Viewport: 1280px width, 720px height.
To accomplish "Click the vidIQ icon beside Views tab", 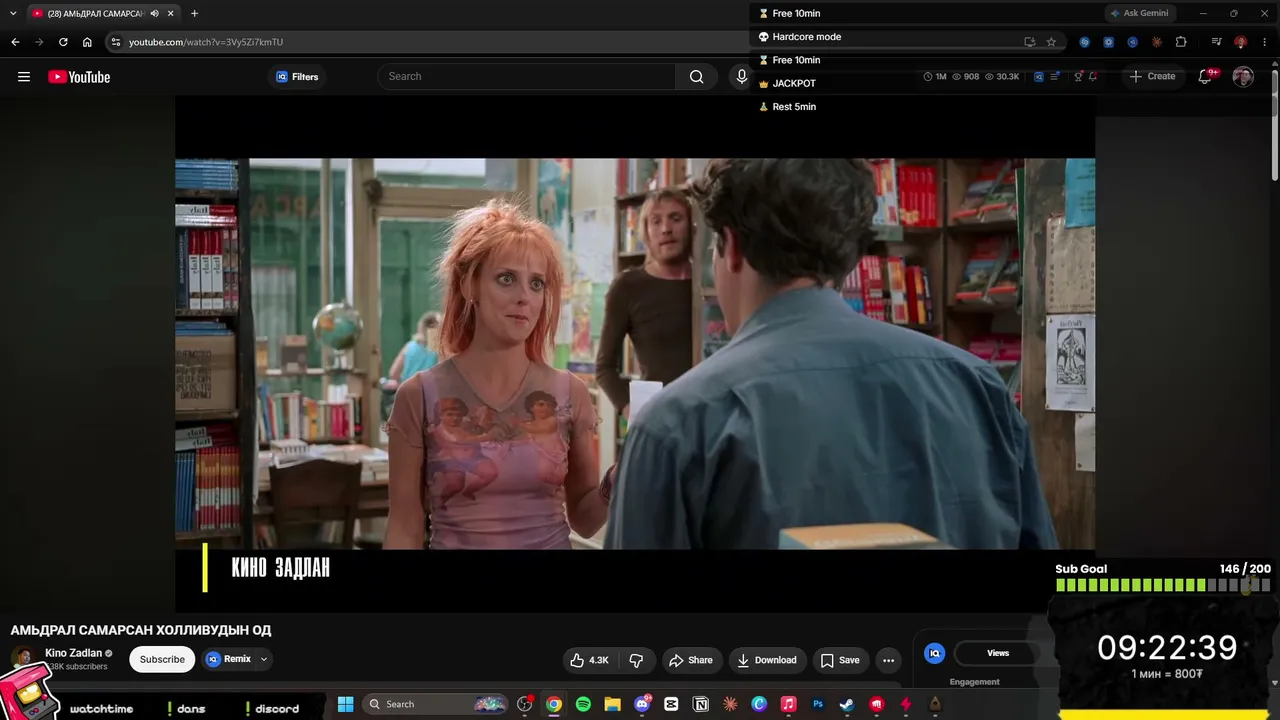I will [x=934, y=653].
